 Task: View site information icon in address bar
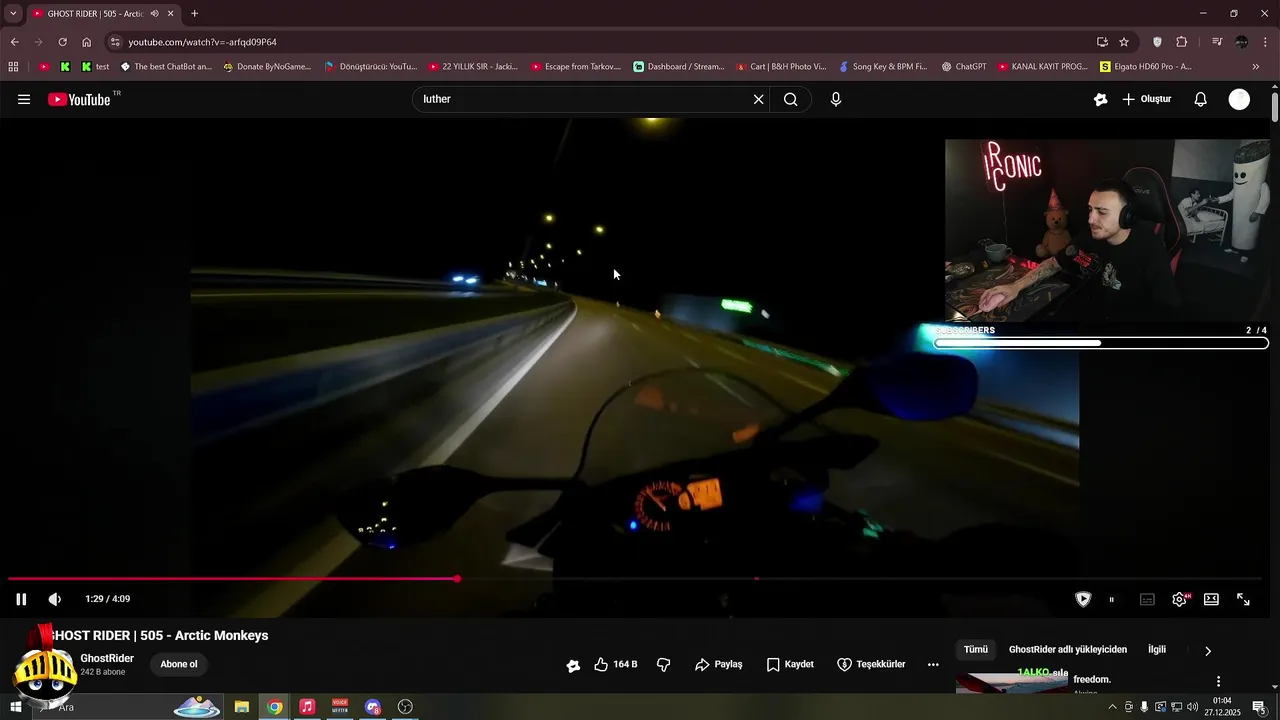click(x=115, y=42)
